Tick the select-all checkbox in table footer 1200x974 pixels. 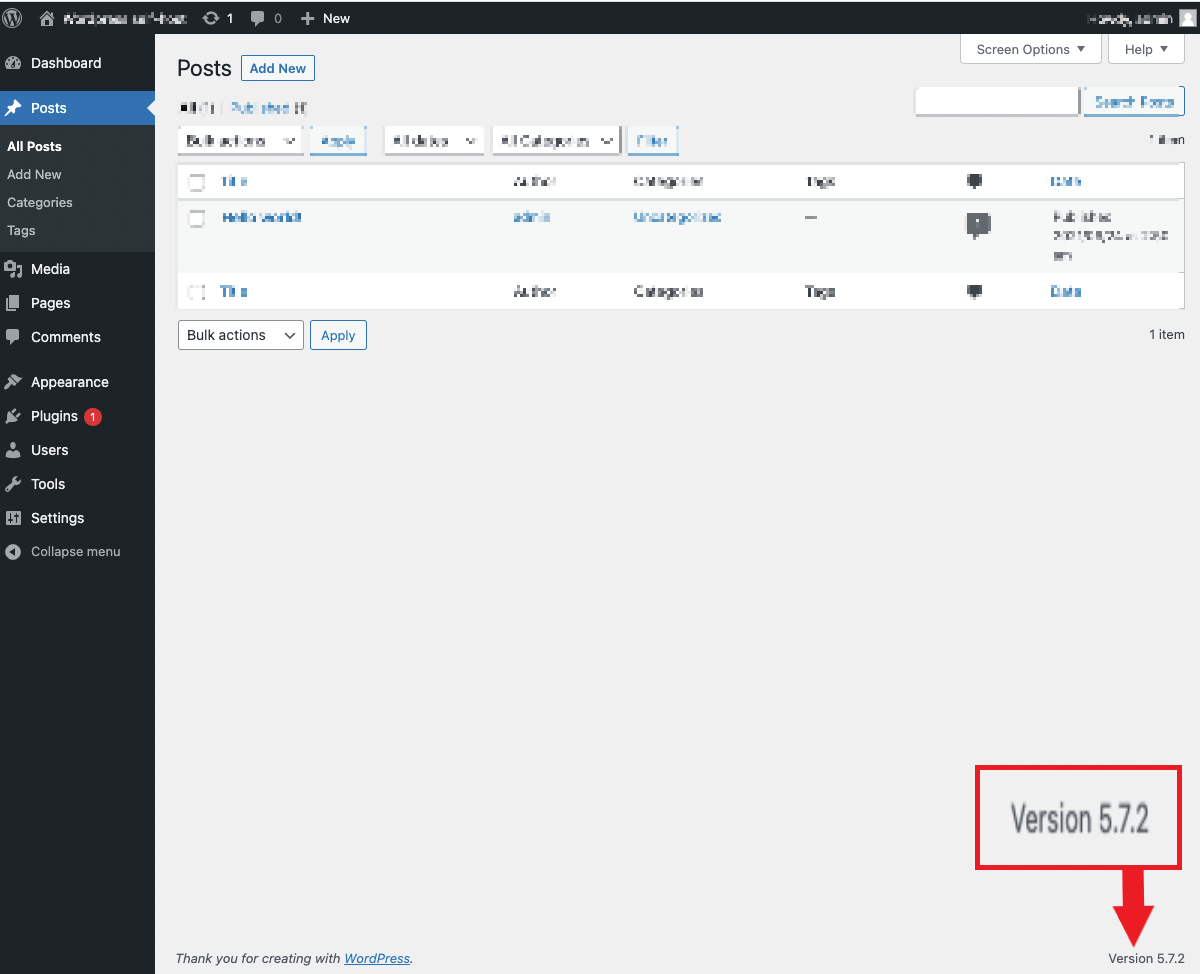point(197,292)
